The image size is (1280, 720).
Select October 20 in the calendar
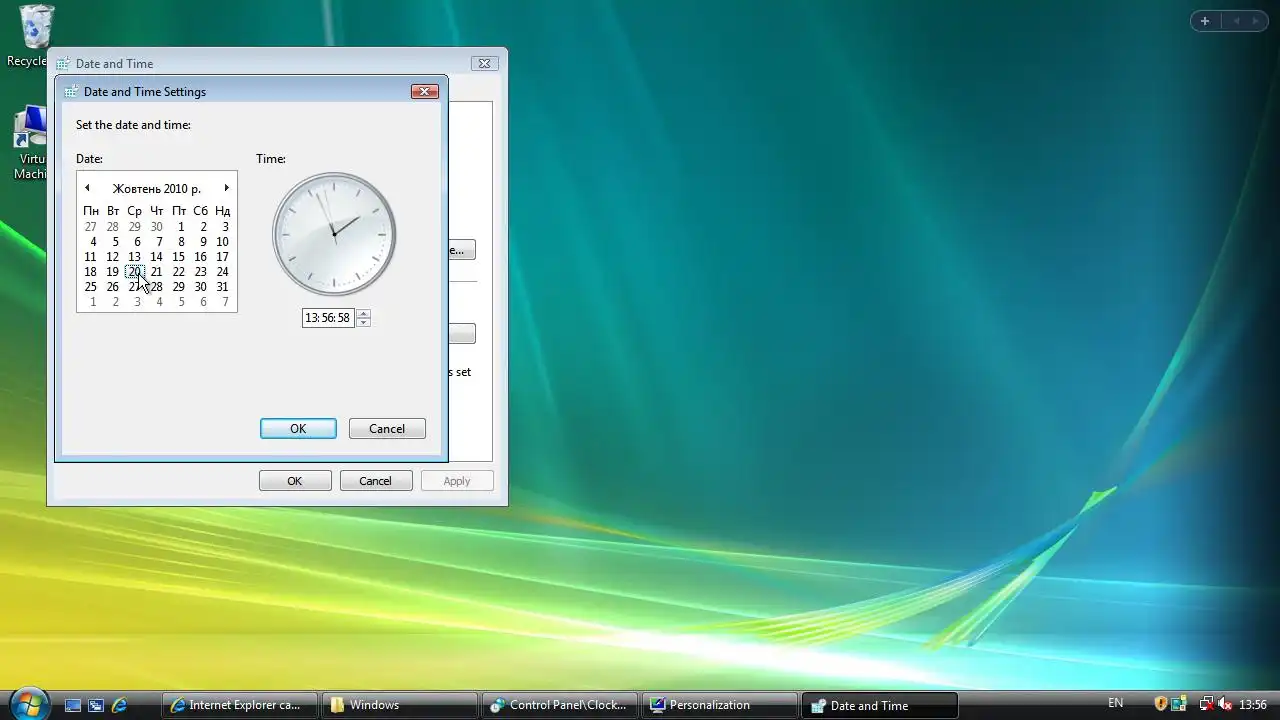click(x=135, y=272)
